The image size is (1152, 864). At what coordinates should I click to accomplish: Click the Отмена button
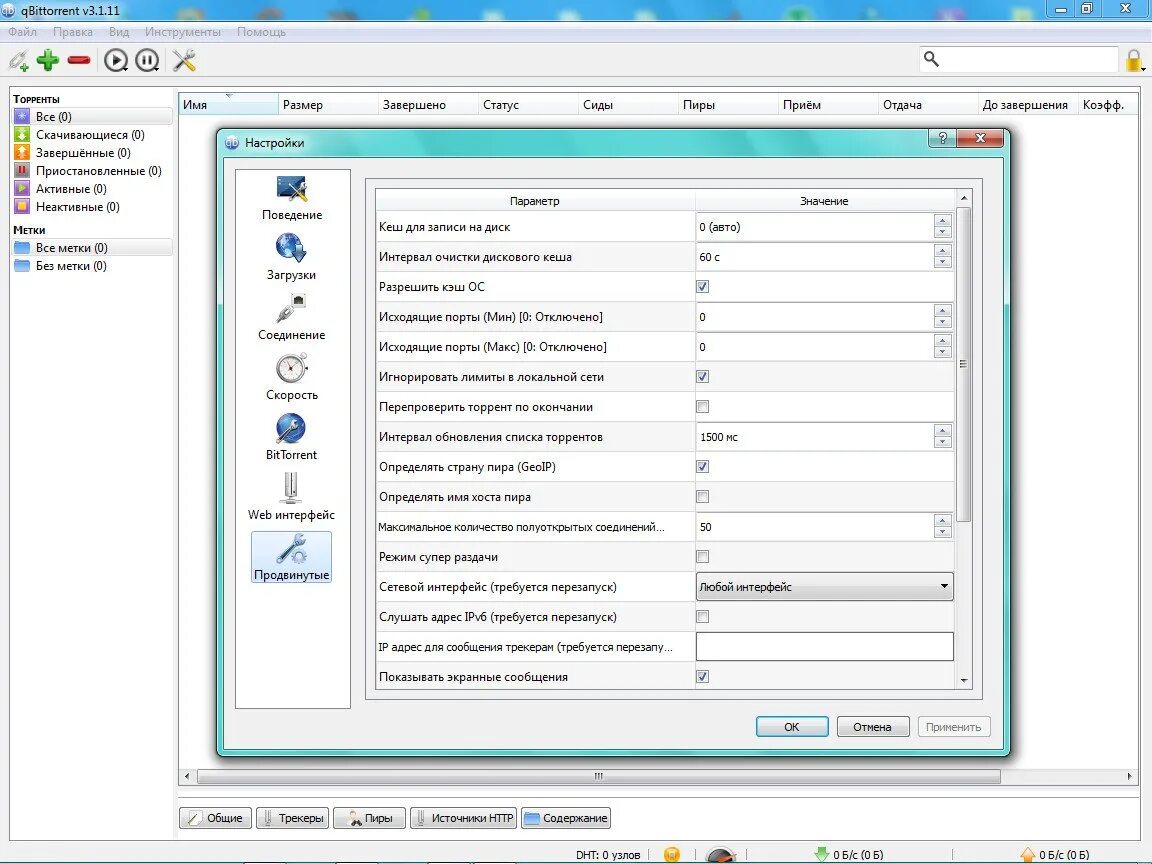pyautogui.click(x=873, y=727)
